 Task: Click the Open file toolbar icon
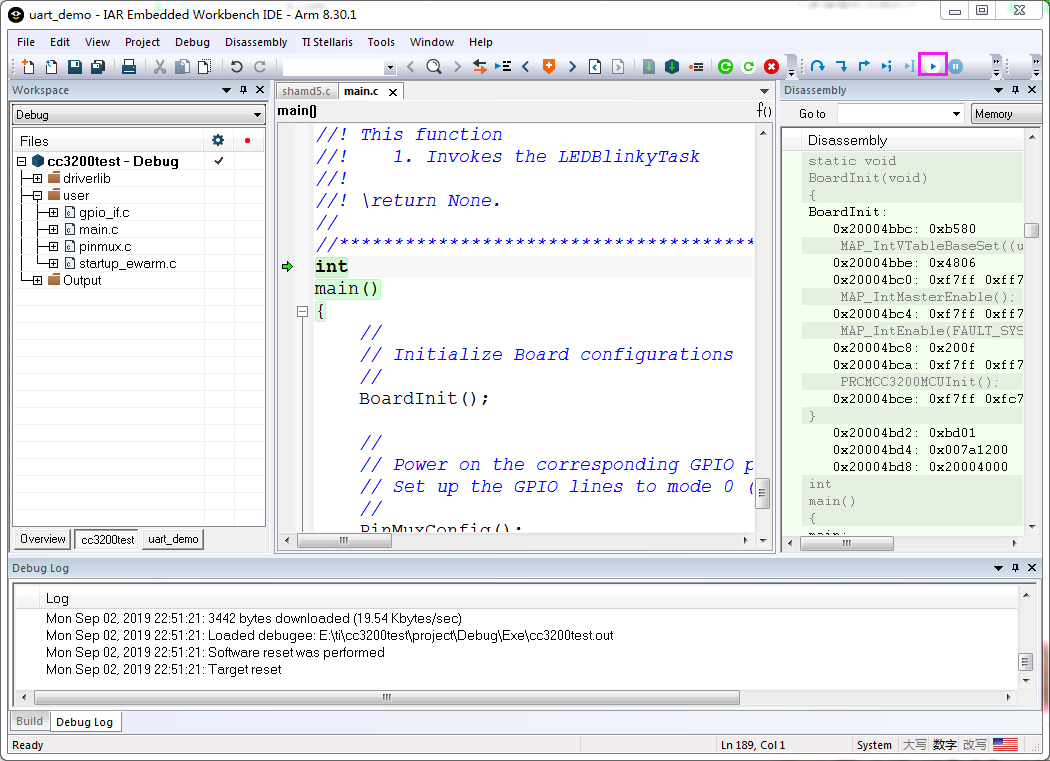tap(52, 66)
